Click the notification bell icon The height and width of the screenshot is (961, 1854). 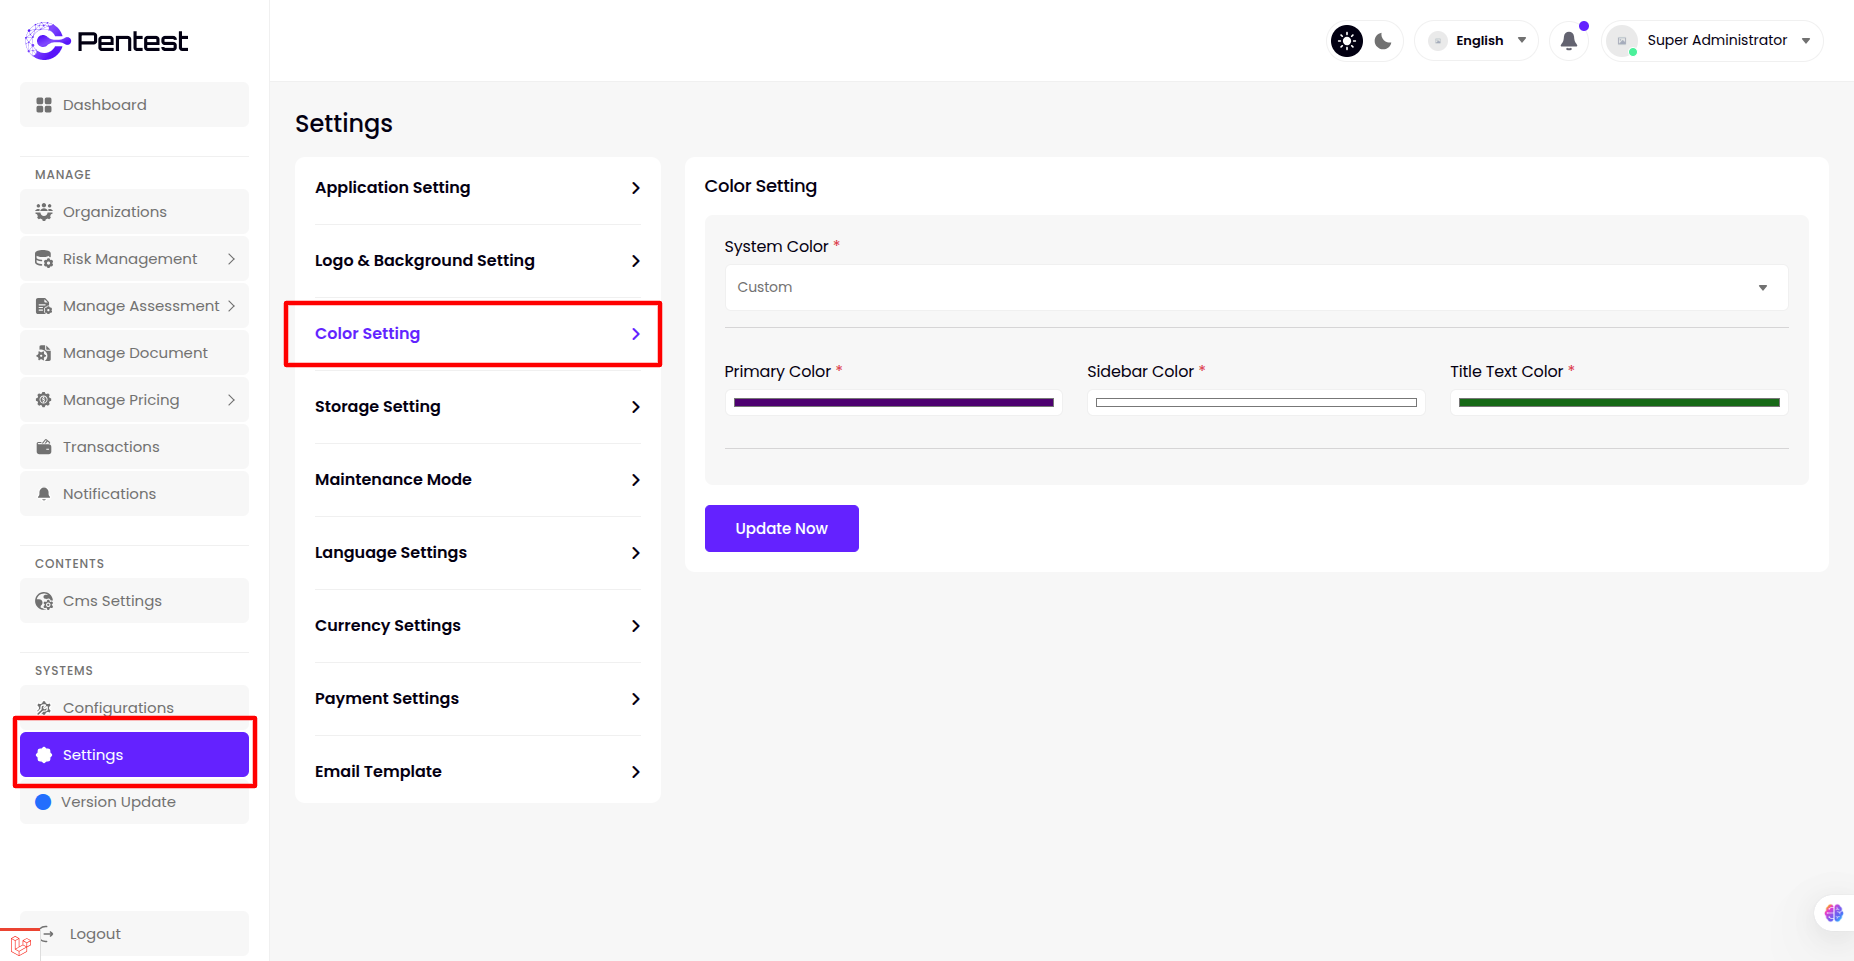coord(1568,41)
